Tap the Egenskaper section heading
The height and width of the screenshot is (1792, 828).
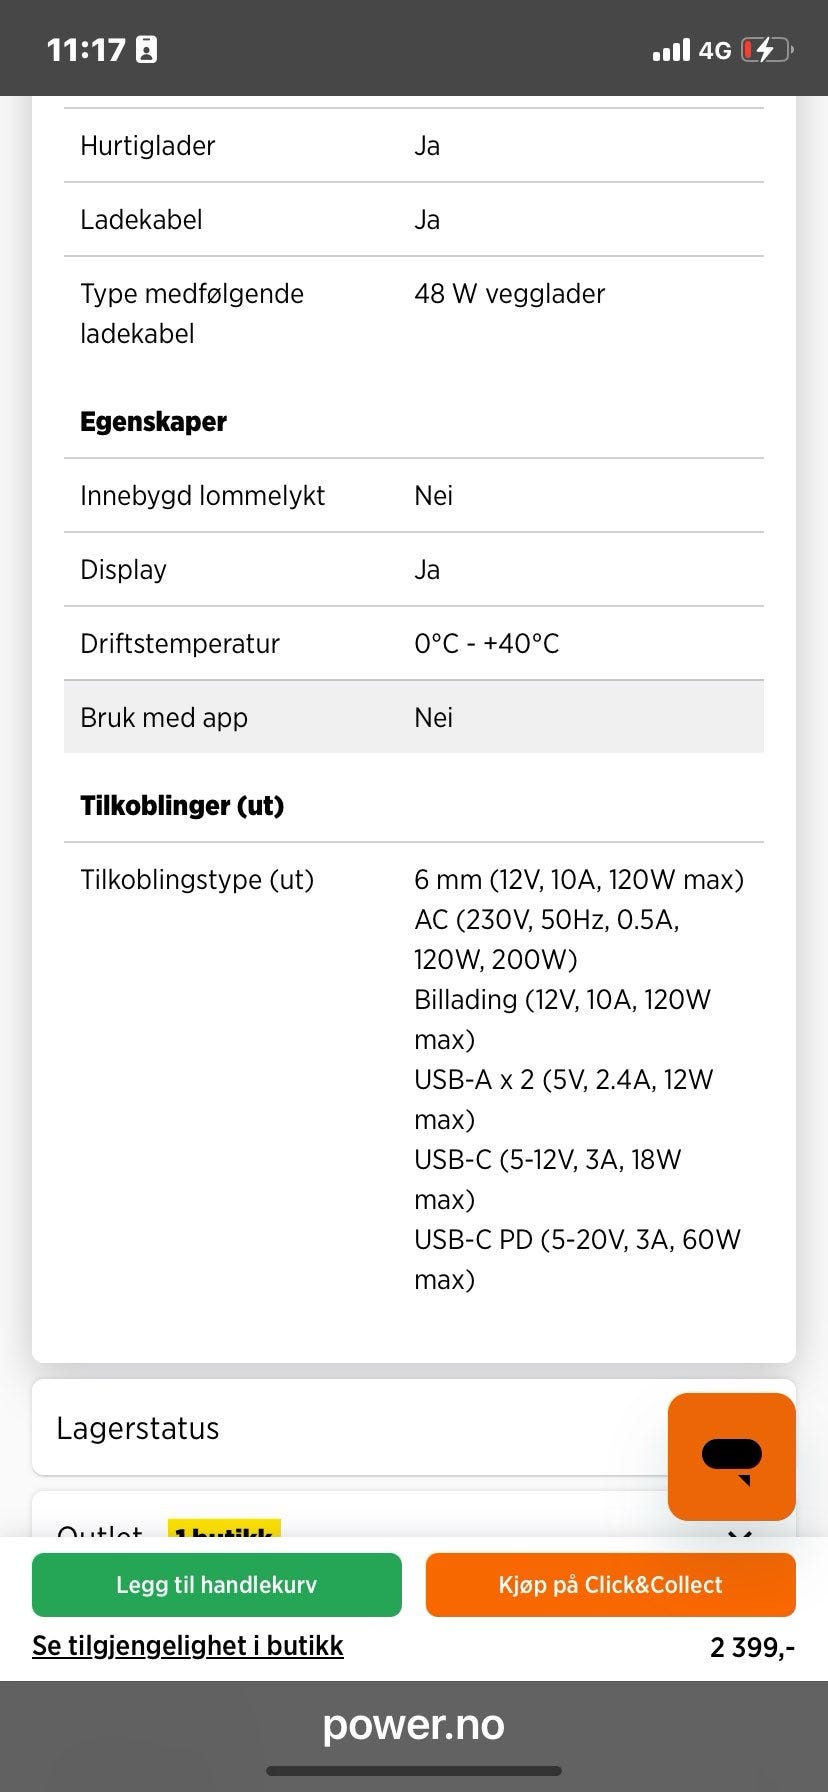[x=153, y=422]
